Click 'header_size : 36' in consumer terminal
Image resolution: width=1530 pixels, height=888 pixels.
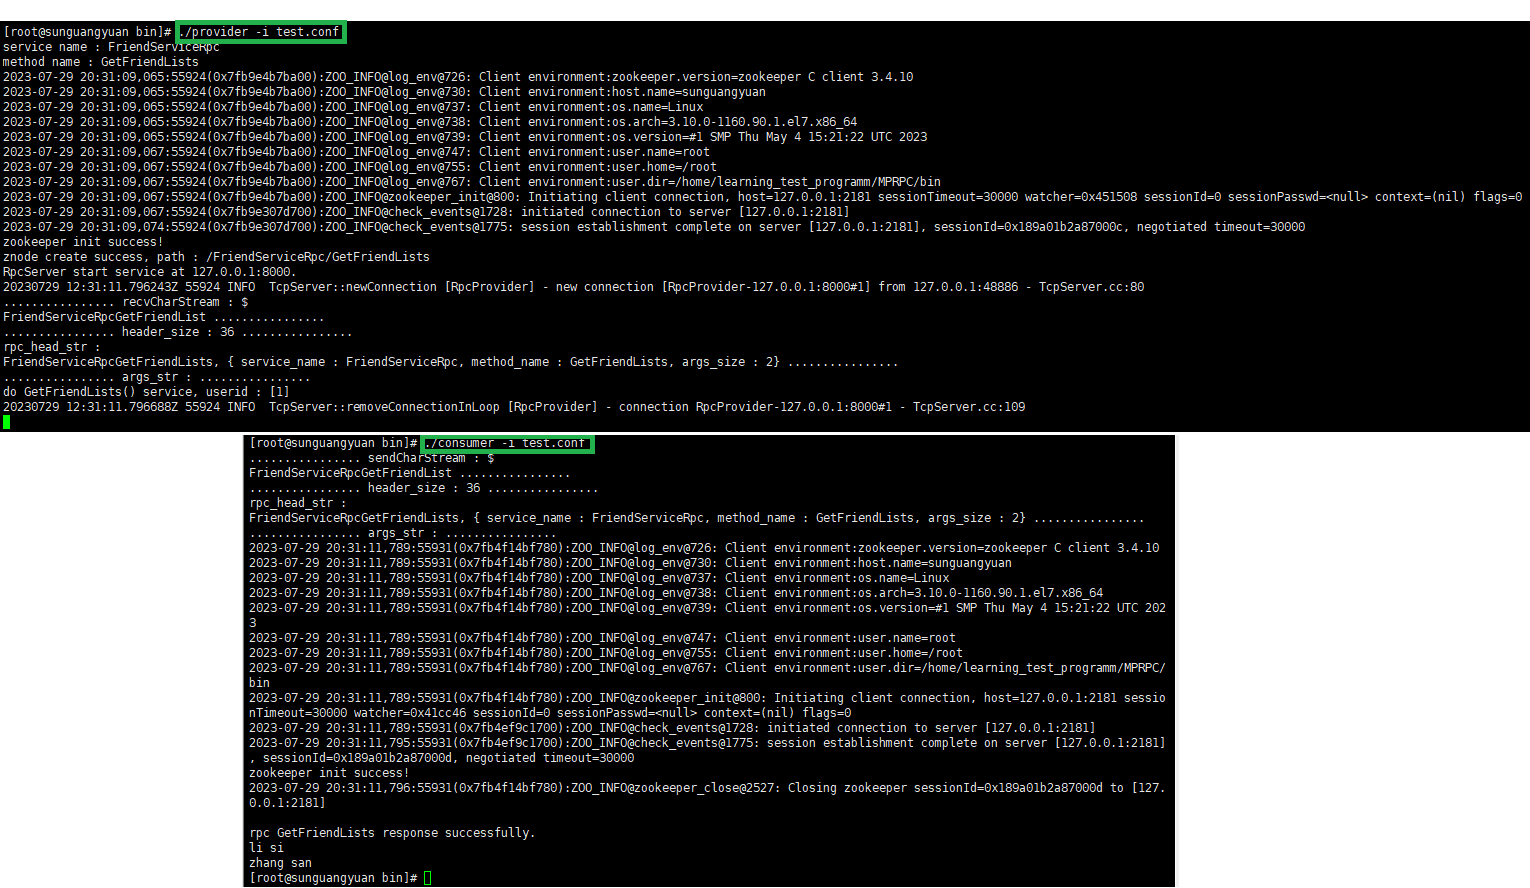424,488
